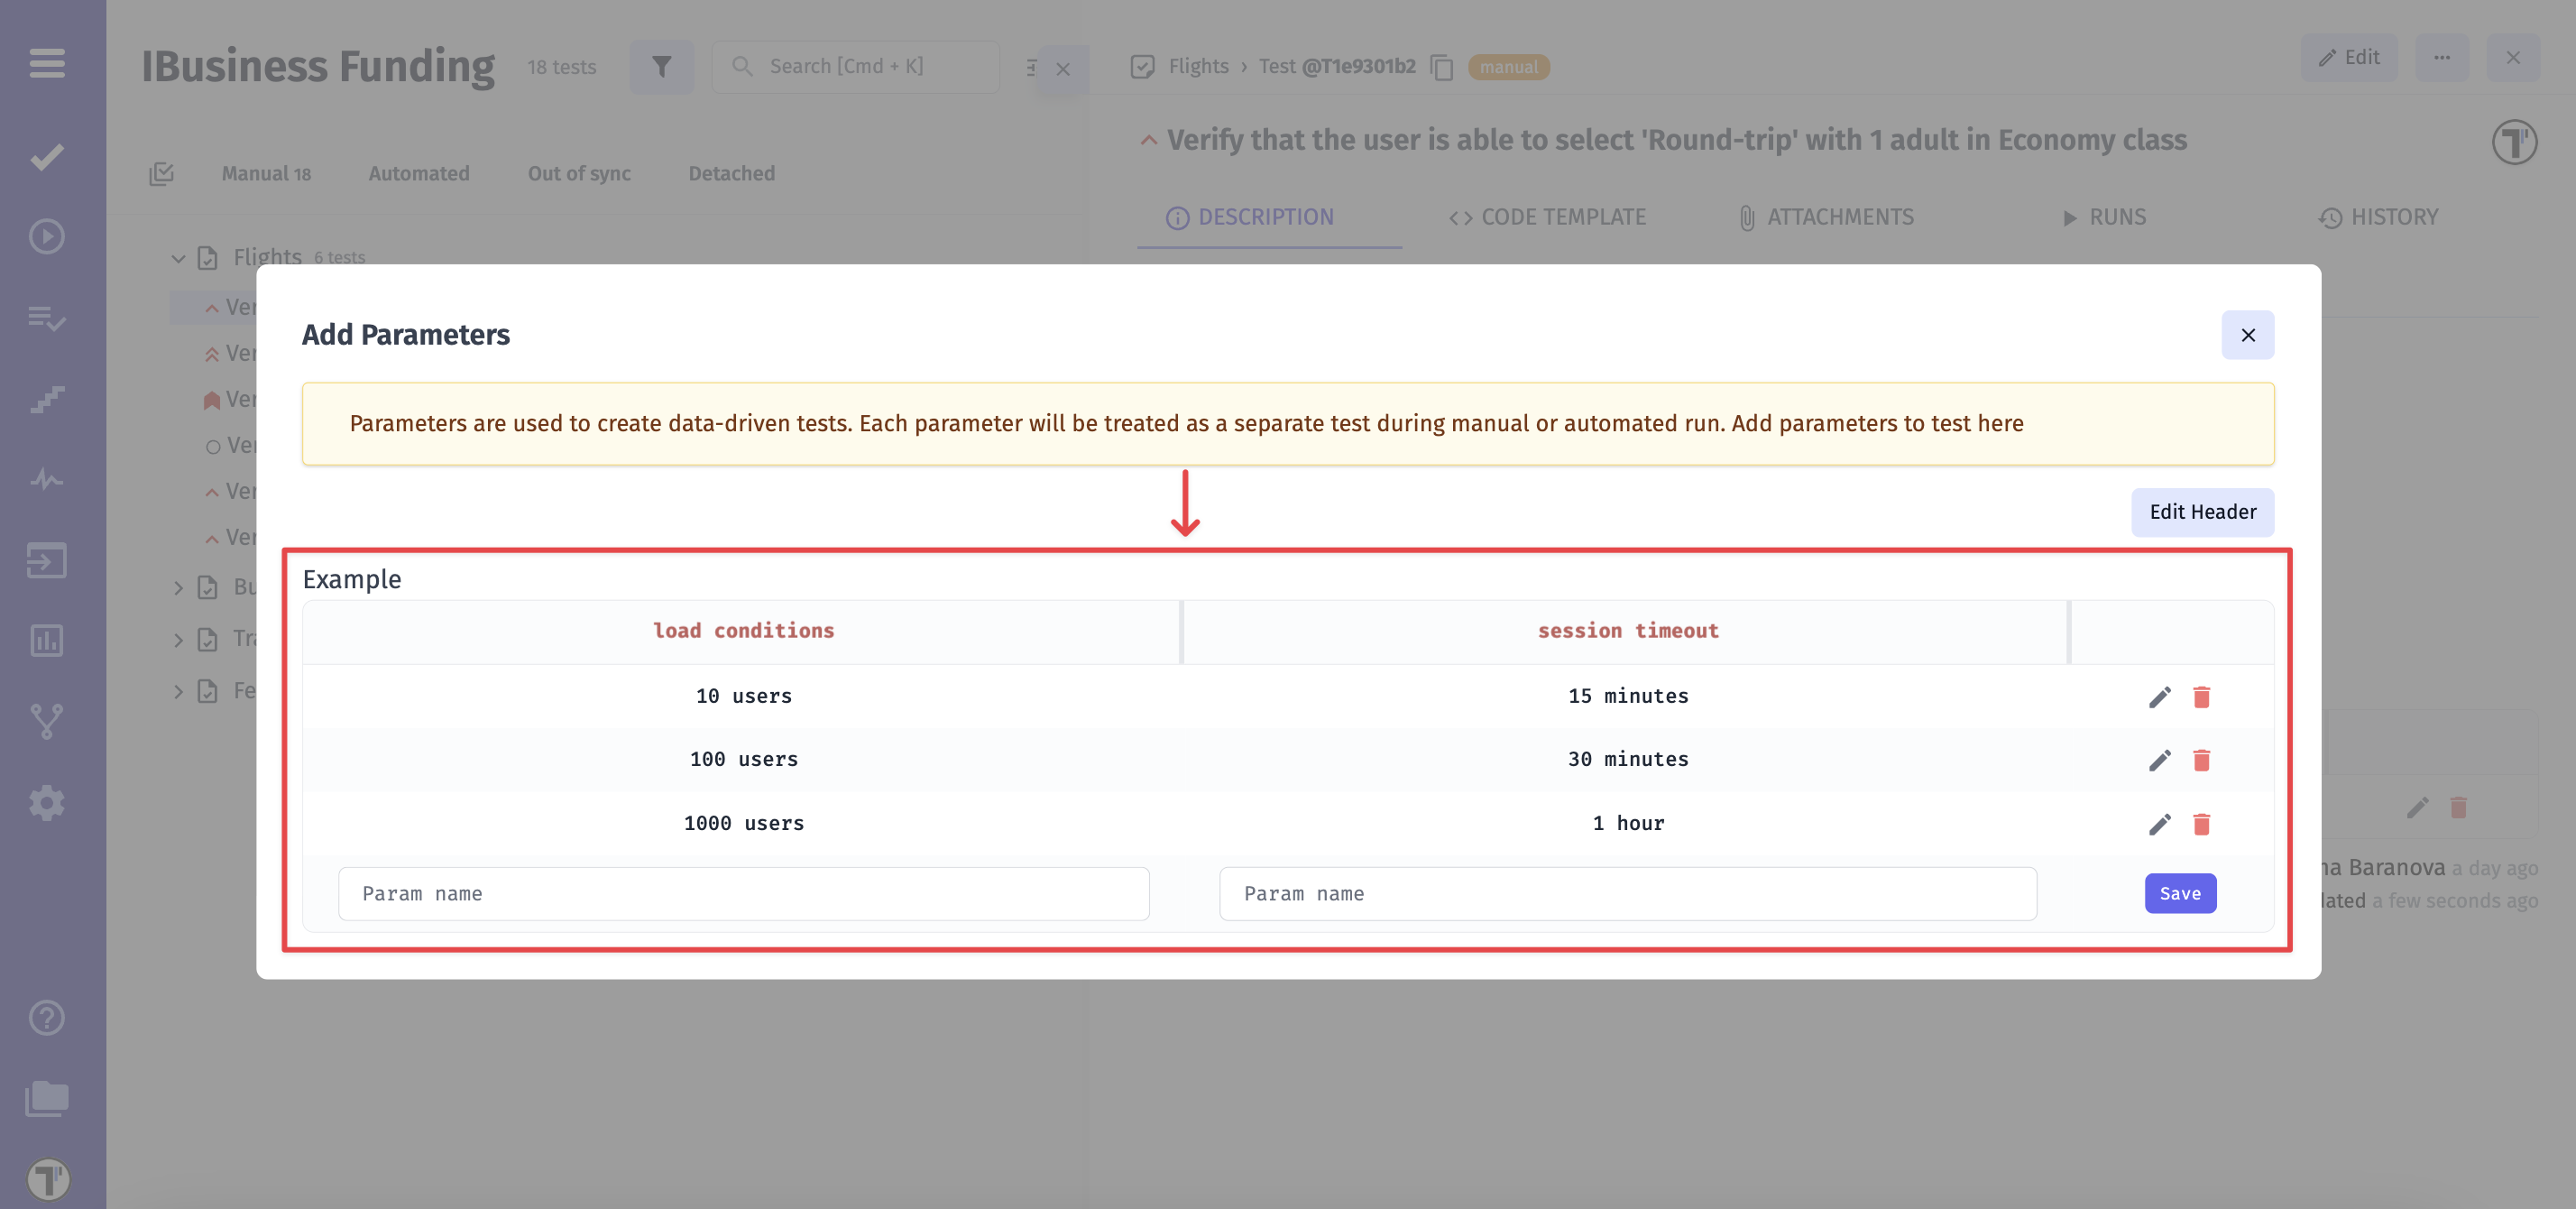The image size is (2576, 1209).
Task: Copy the test ID next to @T1e9301b2
Action: coord(1441,67)
